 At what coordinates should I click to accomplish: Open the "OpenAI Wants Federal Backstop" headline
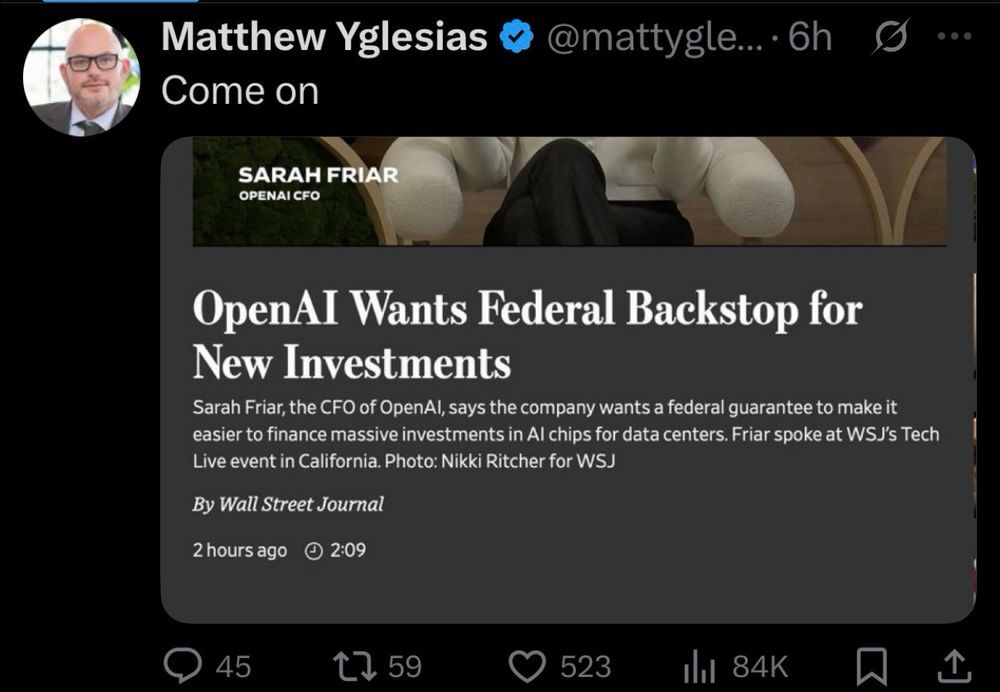pyautogui.click(x=526, y=335)
